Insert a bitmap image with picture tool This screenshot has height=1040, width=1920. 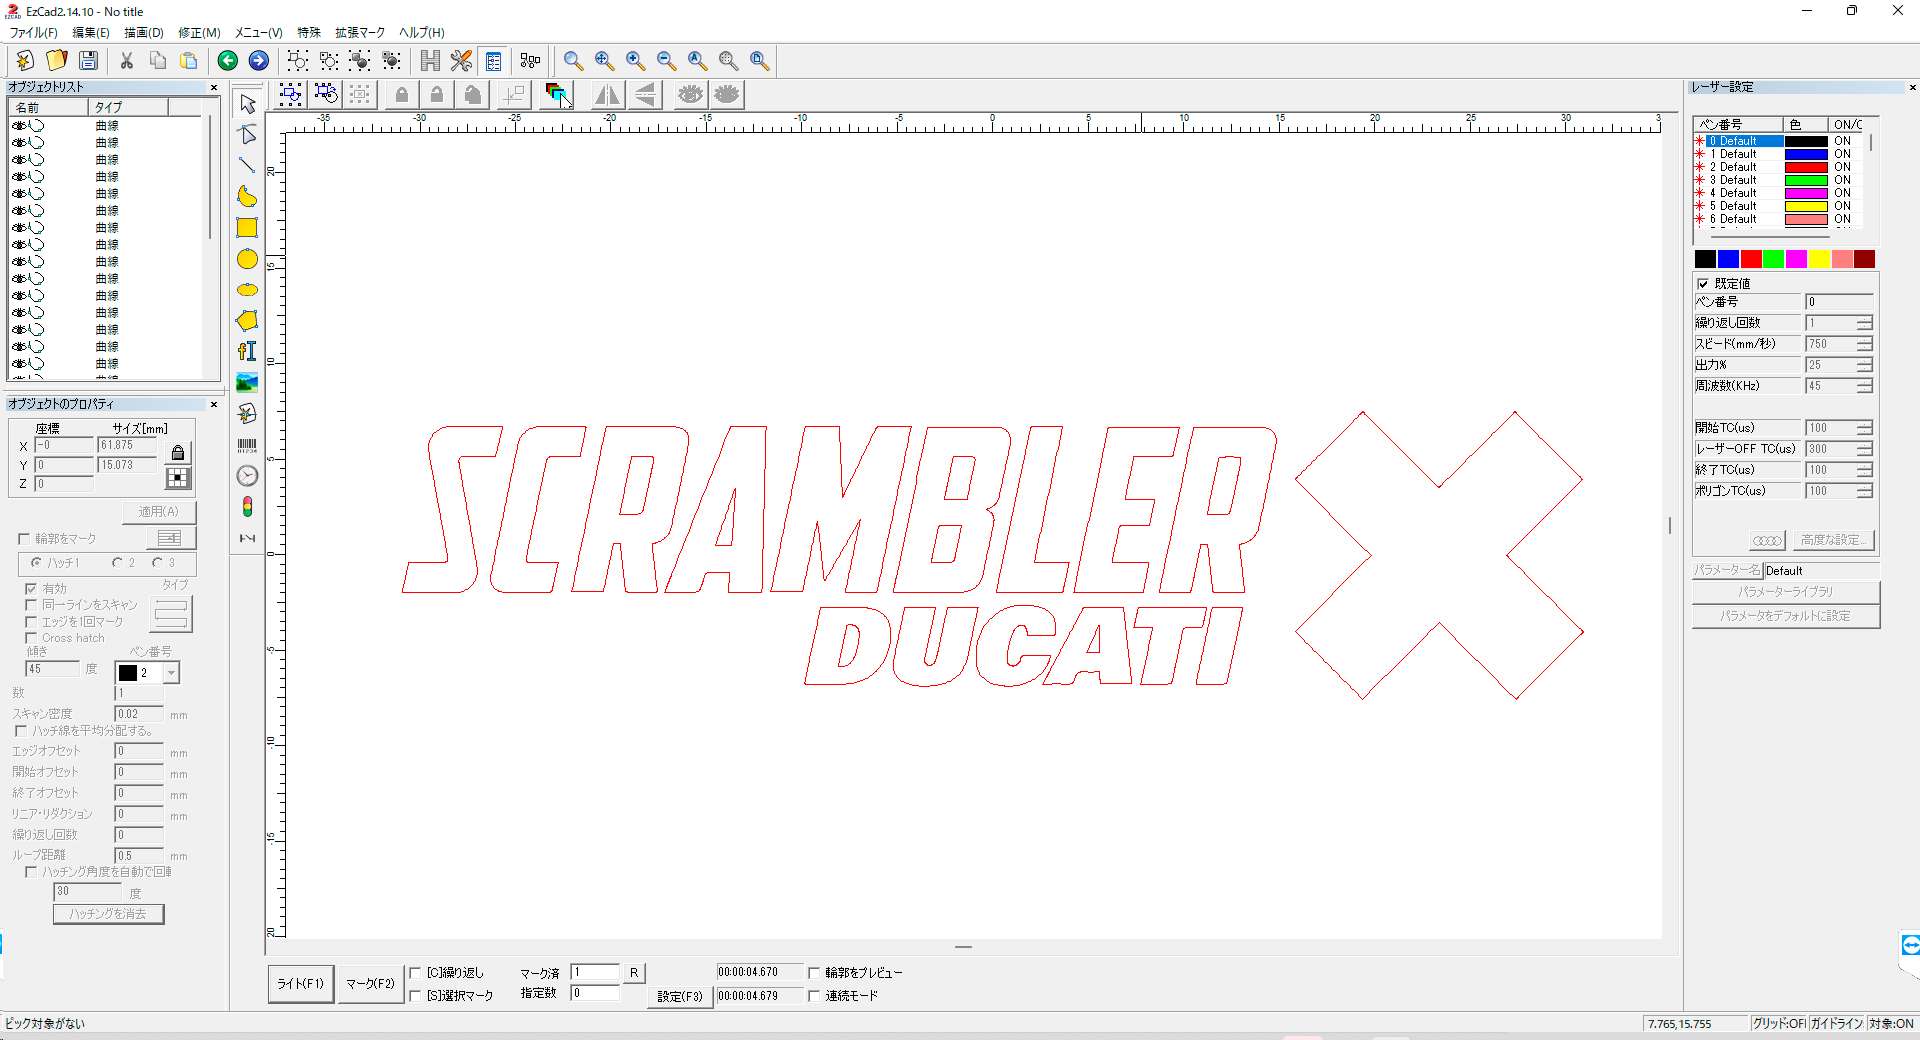point(247,382)
